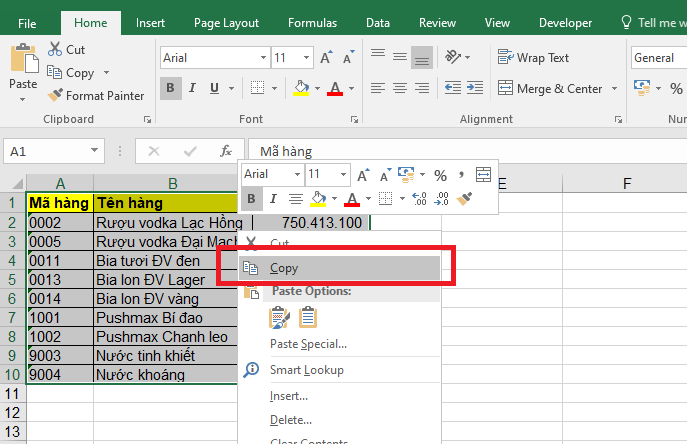The image size is (687, 444).
Task: Click Smart Lookup in the context menu
Action: click(306, 370)
